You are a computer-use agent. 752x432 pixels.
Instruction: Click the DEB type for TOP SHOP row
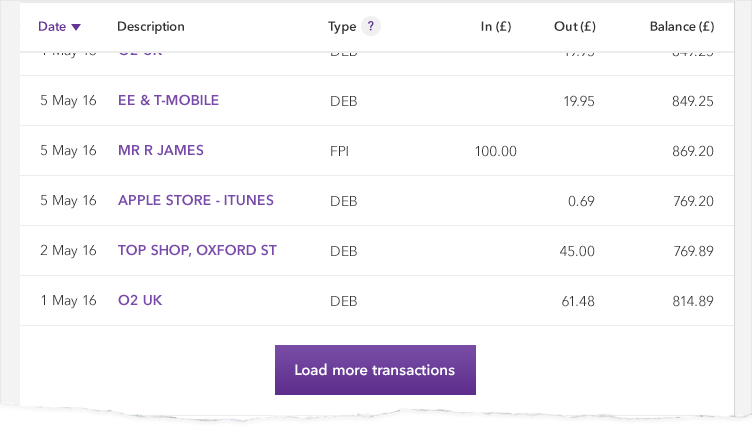point(343,251)
